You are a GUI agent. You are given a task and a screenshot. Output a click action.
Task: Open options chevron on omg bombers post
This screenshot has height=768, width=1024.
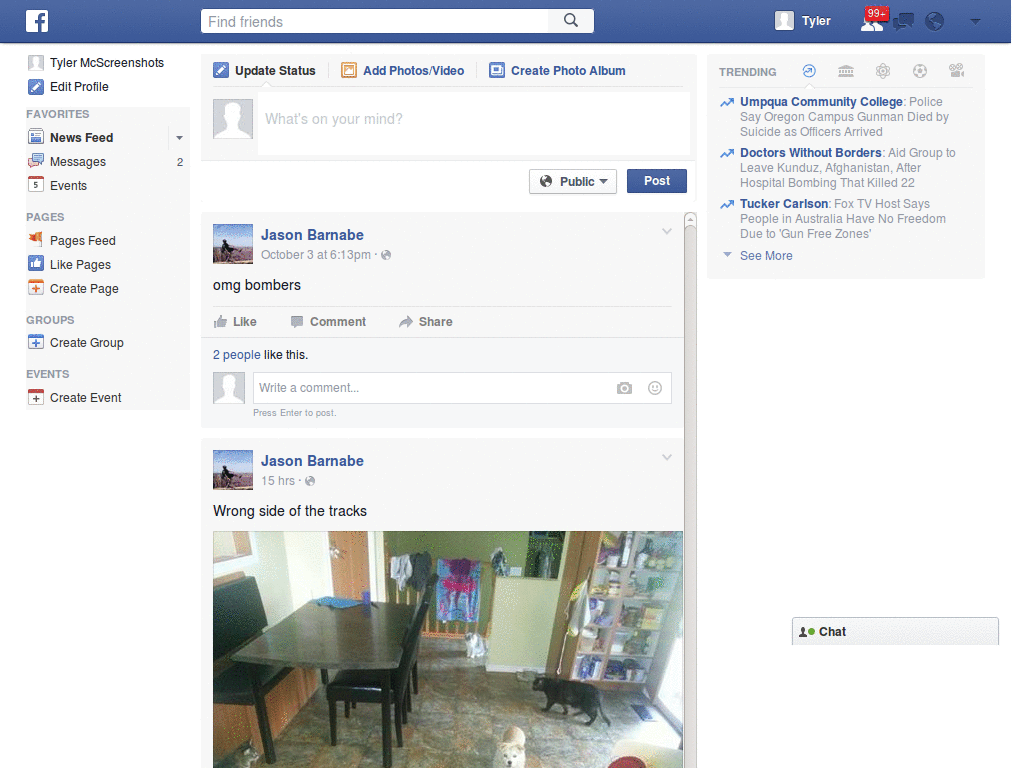[667, 231]
